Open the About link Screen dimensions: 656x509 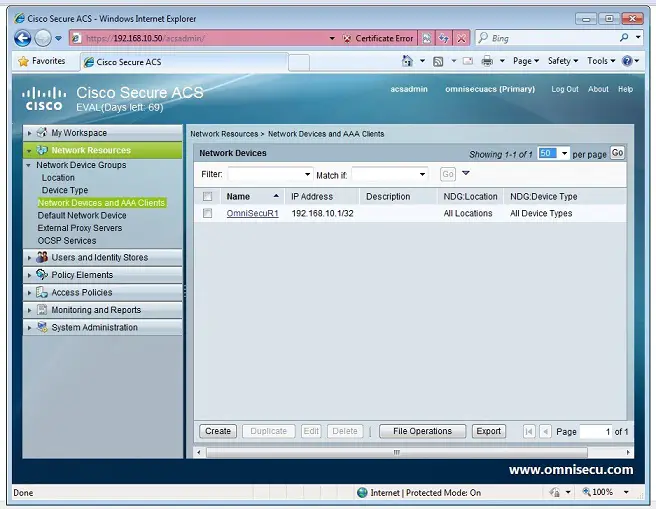[598, 89]
